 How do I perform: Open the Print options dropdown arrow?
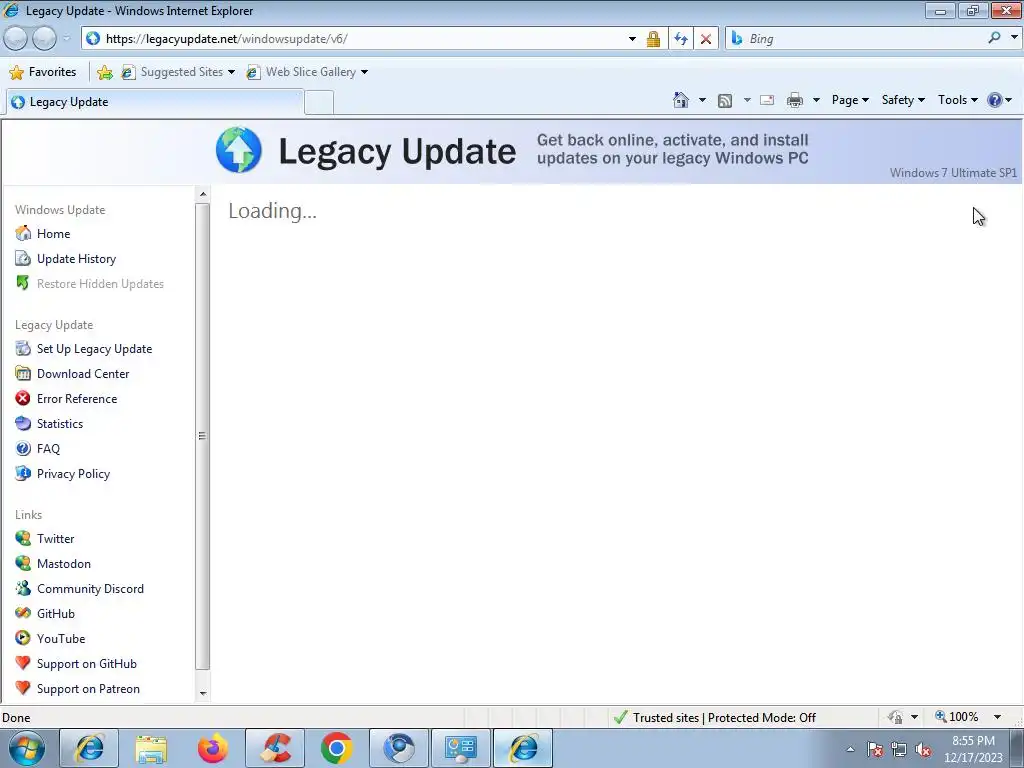(816, 100)
